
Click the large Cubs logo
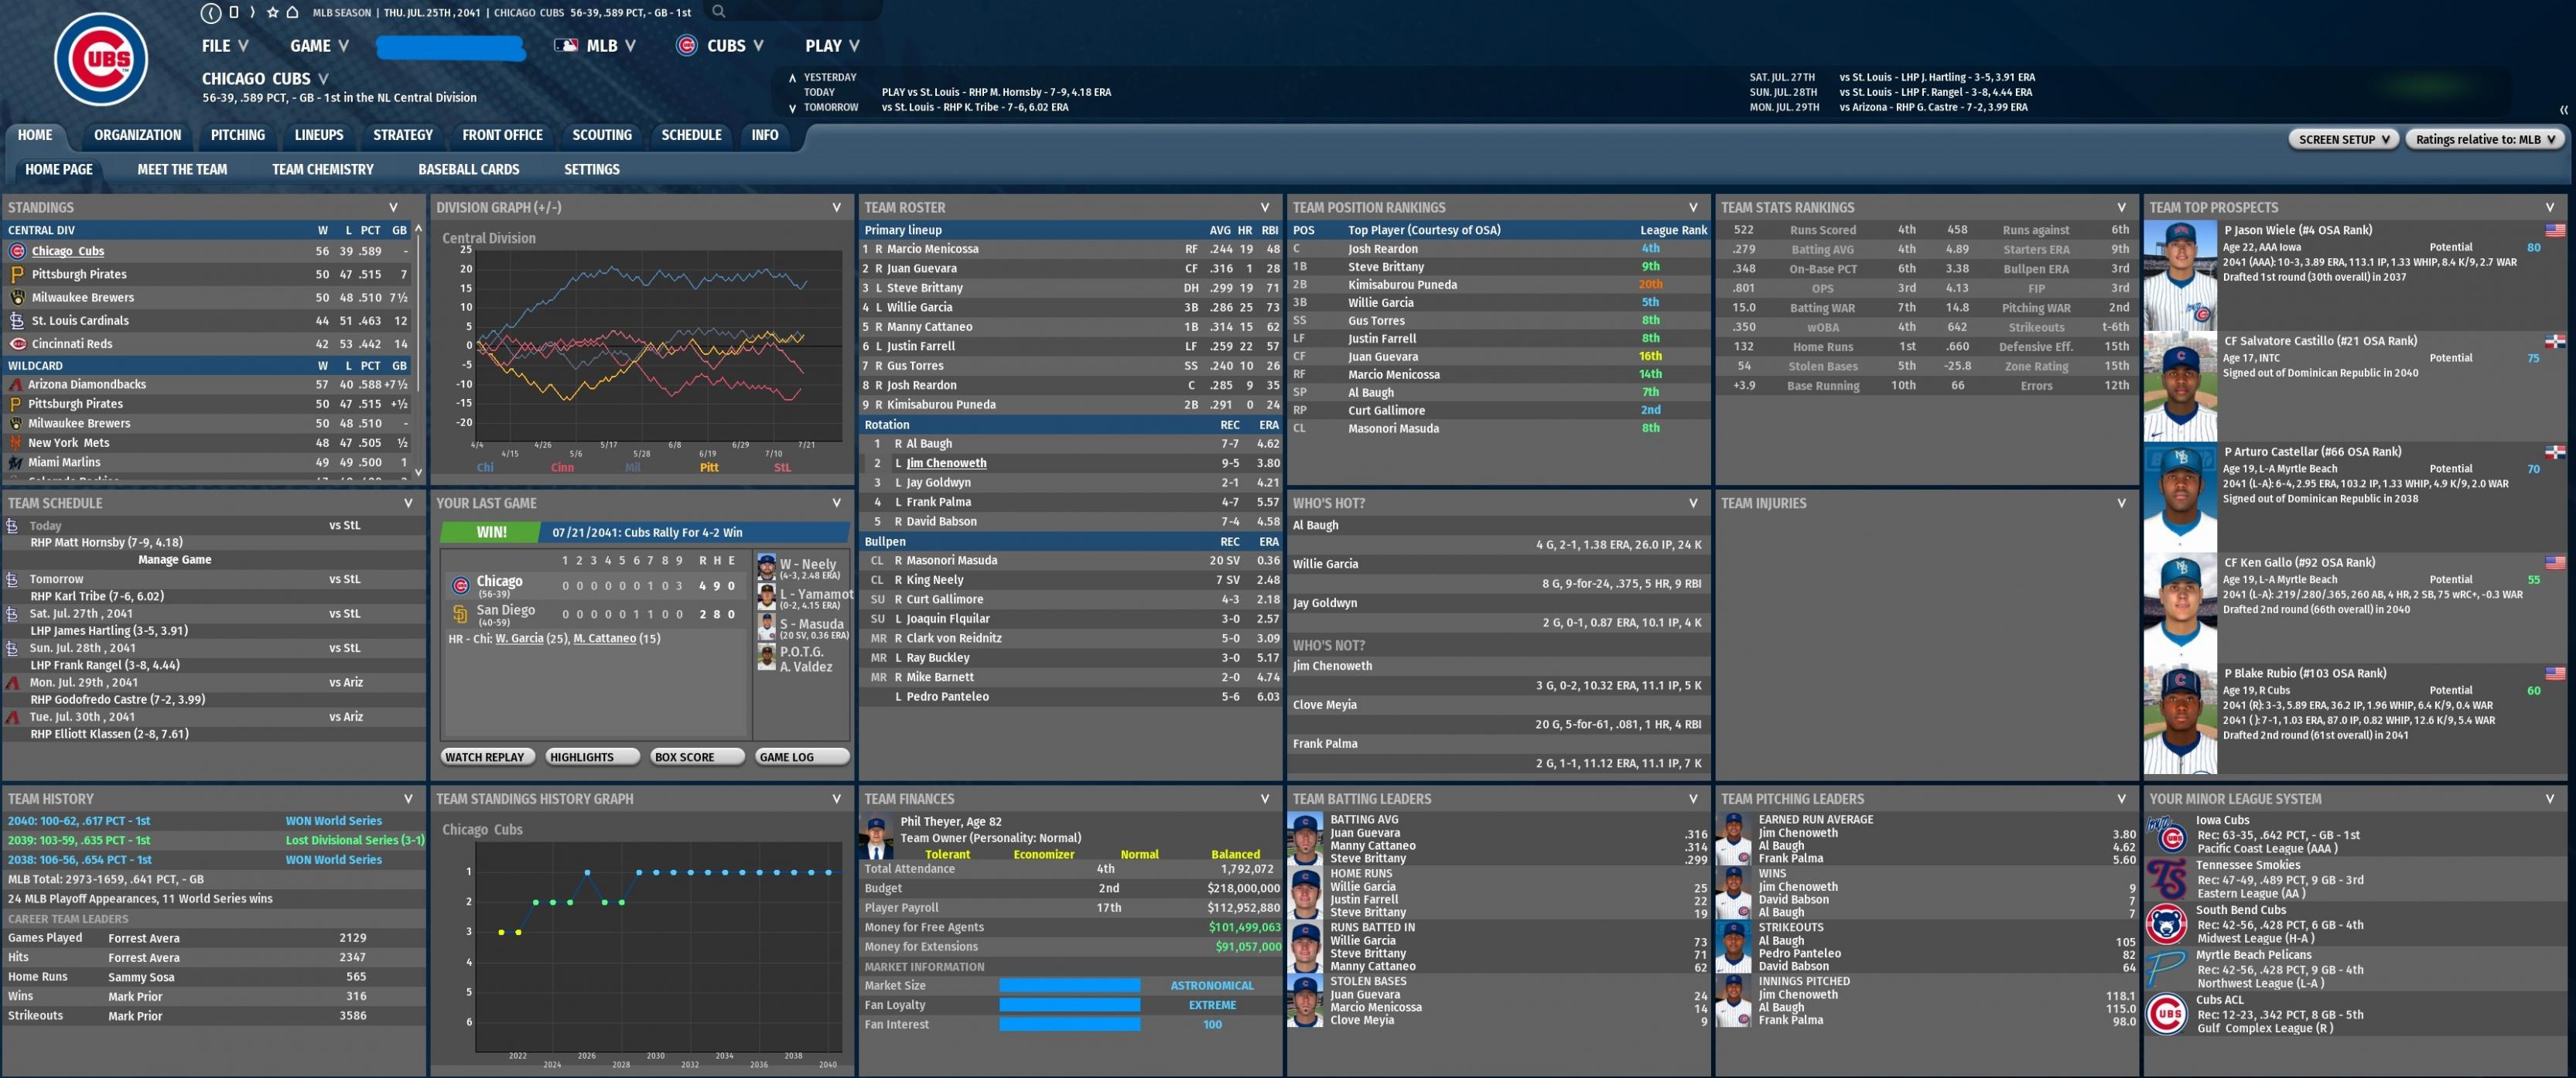[101, 59]
